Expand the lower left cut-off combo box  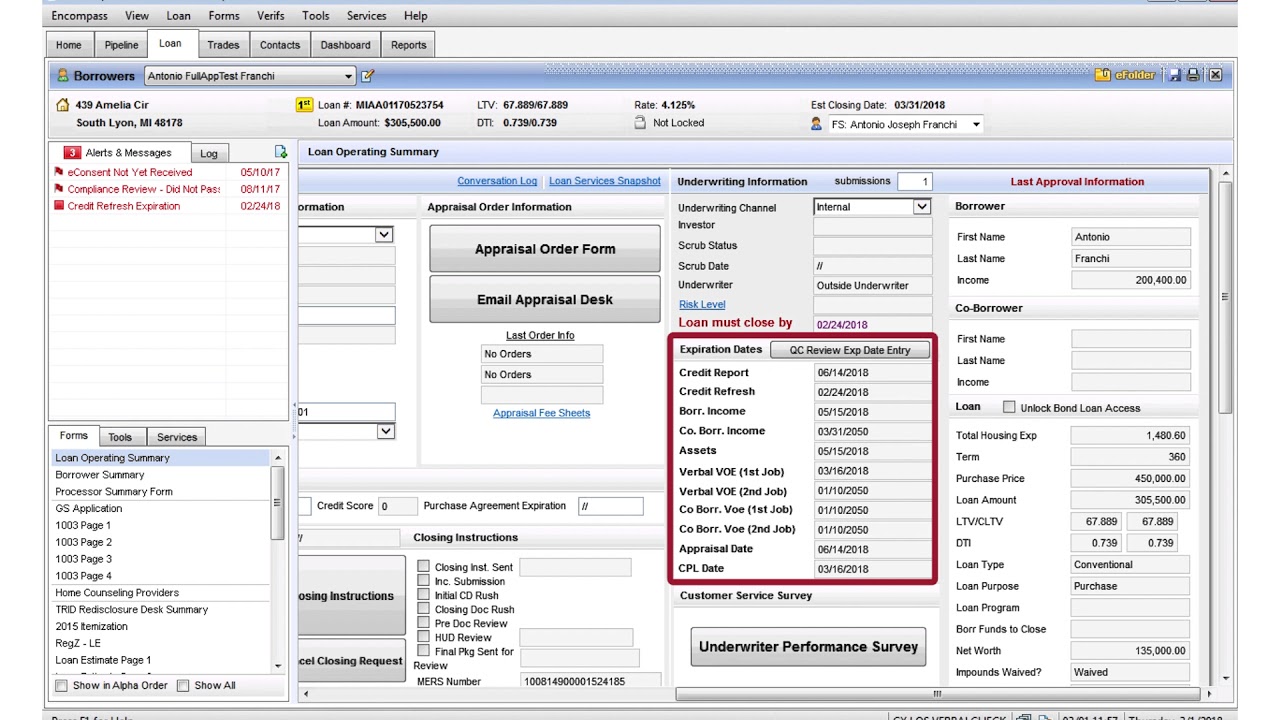pos(385,431)
